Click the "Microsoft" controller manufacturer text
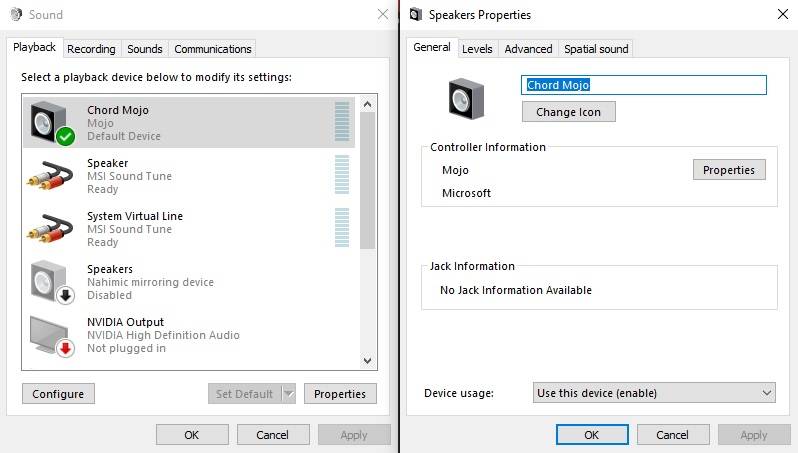The height and width of the screenshot is (453, 798). pyautogui.click(x=466, y=193)
